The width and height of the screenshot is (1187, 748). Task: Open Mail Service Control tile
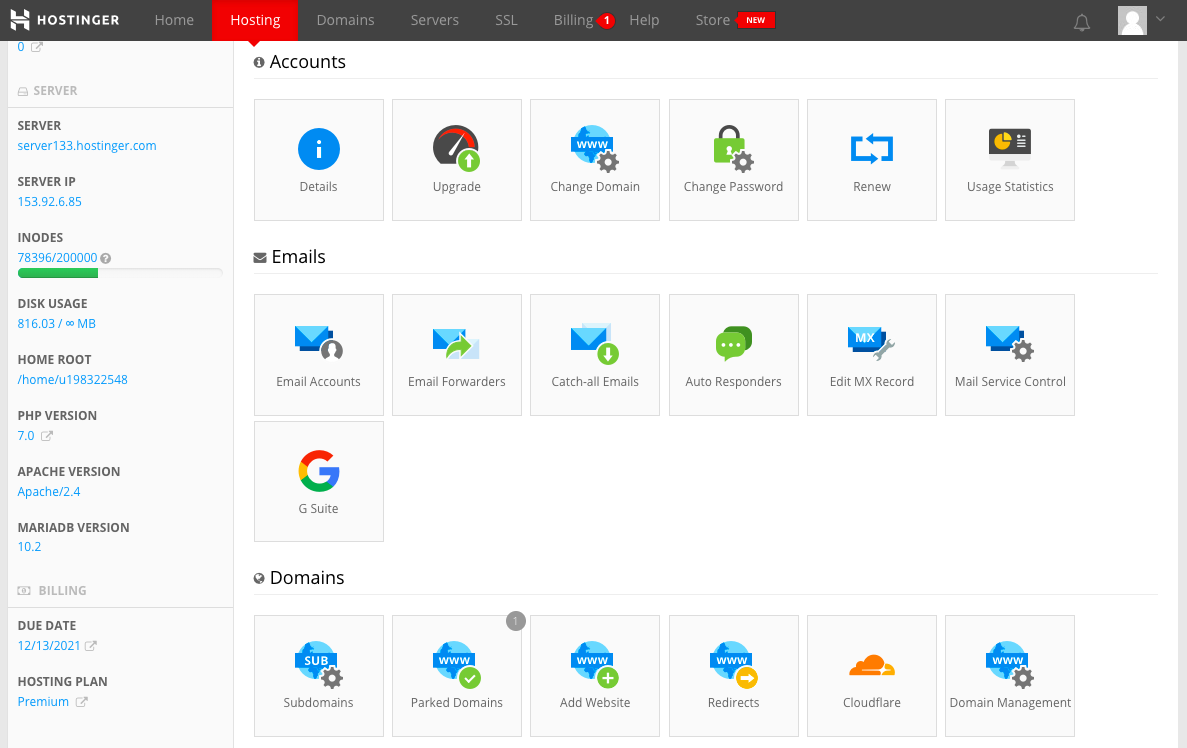pyautogui.click(x=1010, y=355)
